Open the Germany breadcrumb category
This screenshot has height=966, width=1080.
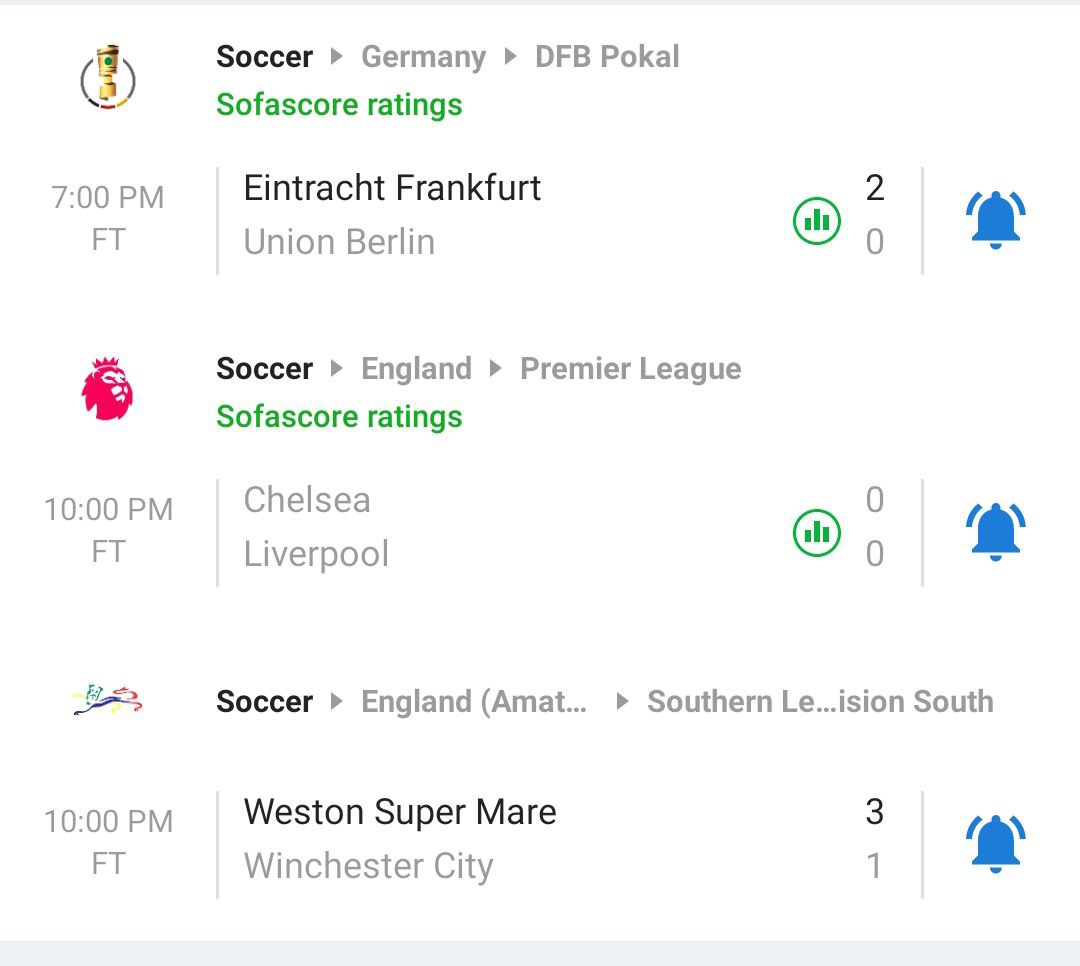(423, 57)
